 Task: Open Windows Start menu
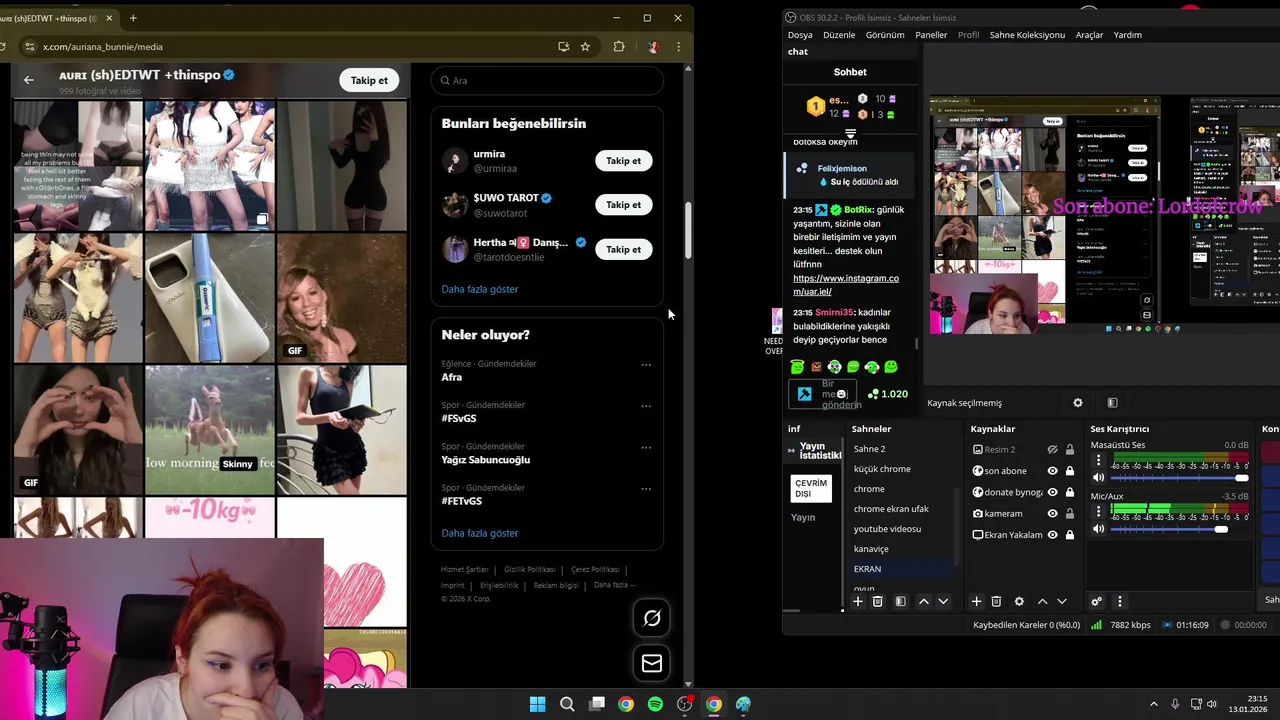[537, 704]
